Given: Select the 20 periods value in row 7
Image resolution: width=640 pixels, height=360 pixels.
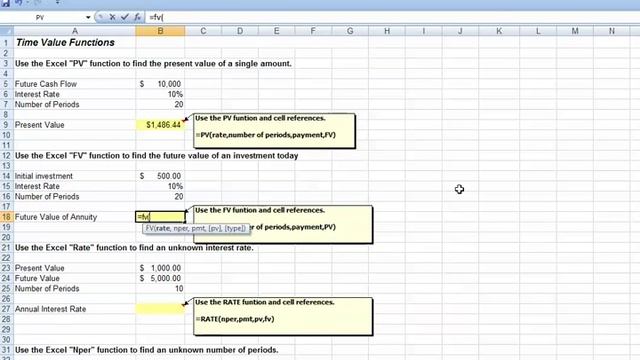Looking at the screenshot, I should point(160,104).
